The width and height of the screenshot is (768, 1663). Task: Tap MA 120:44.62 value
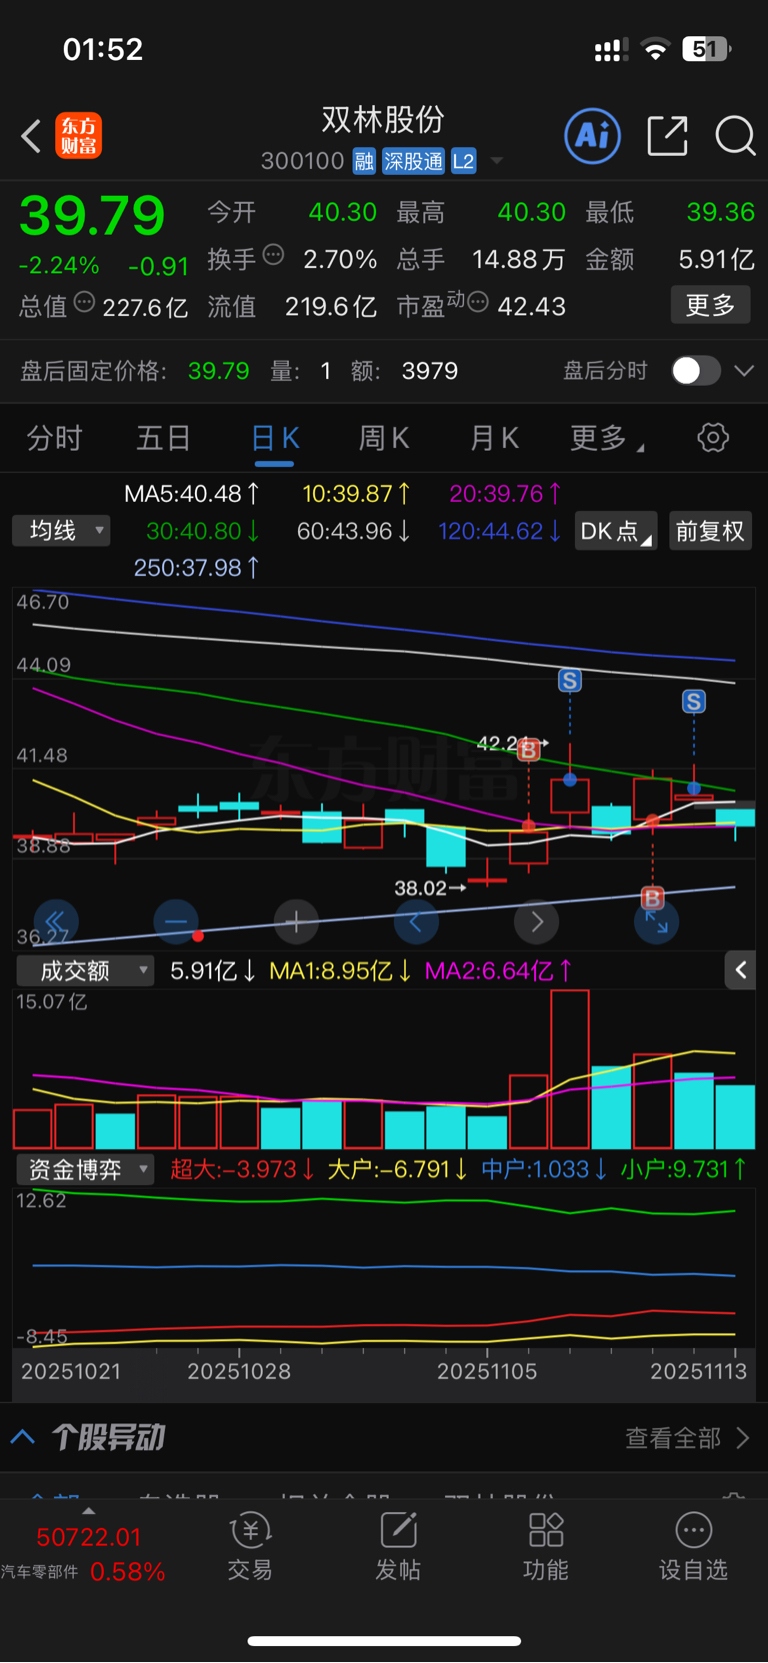499,531
